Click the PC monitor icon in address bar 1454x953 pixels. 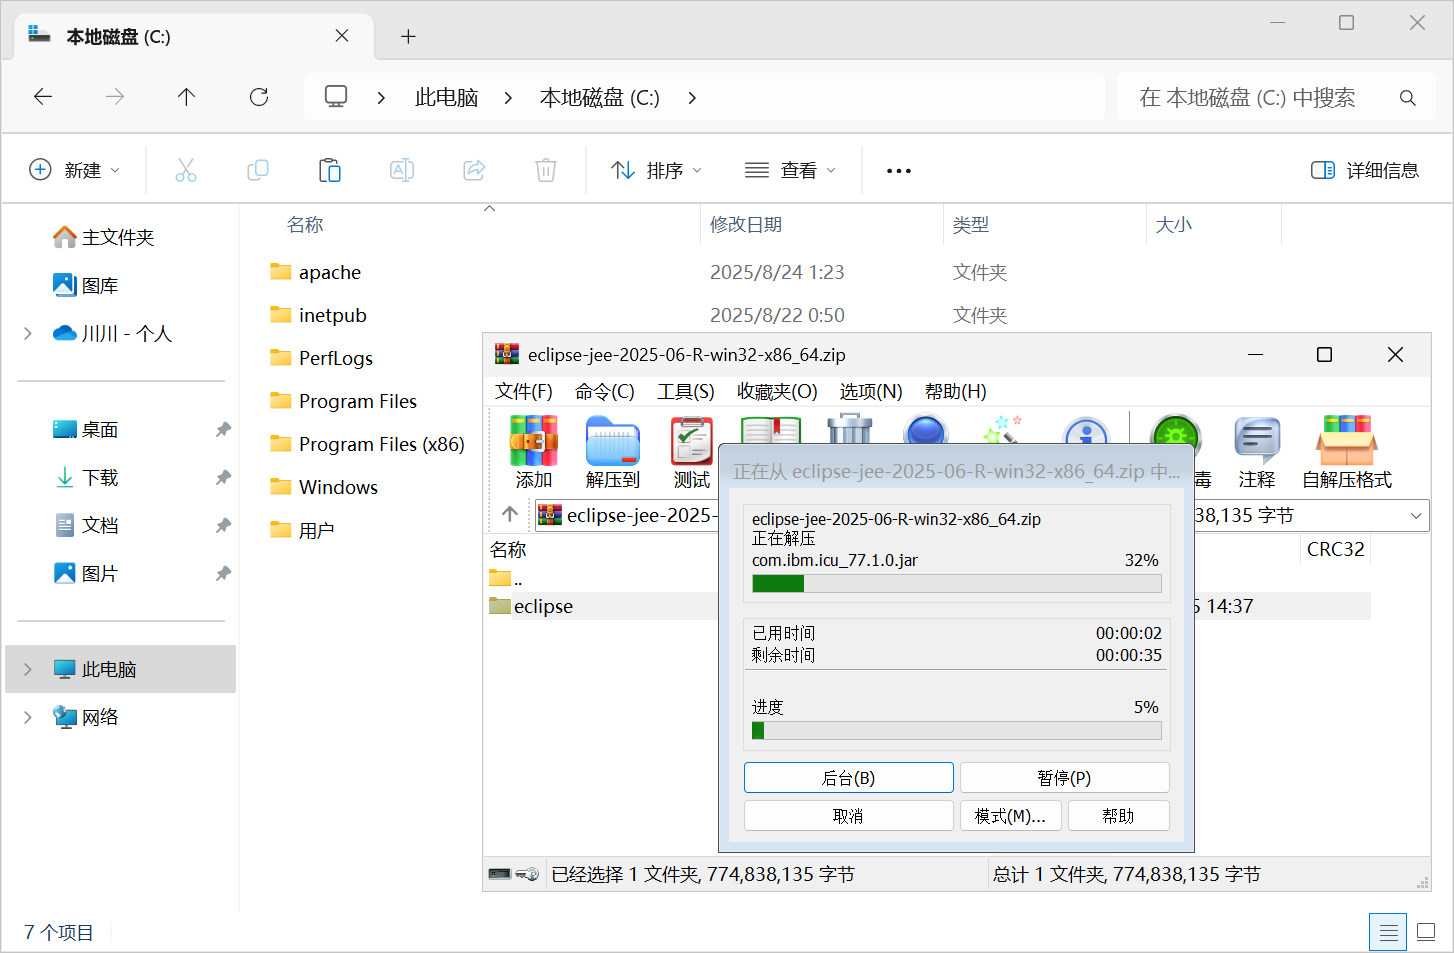[336, 97]
